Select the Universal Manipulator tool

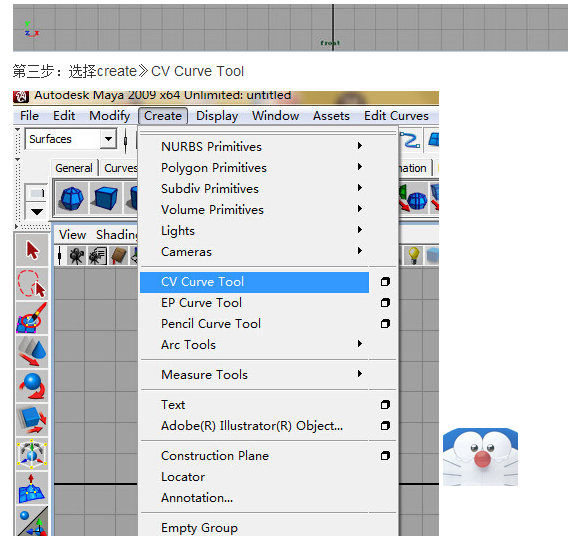click(32, 453)
